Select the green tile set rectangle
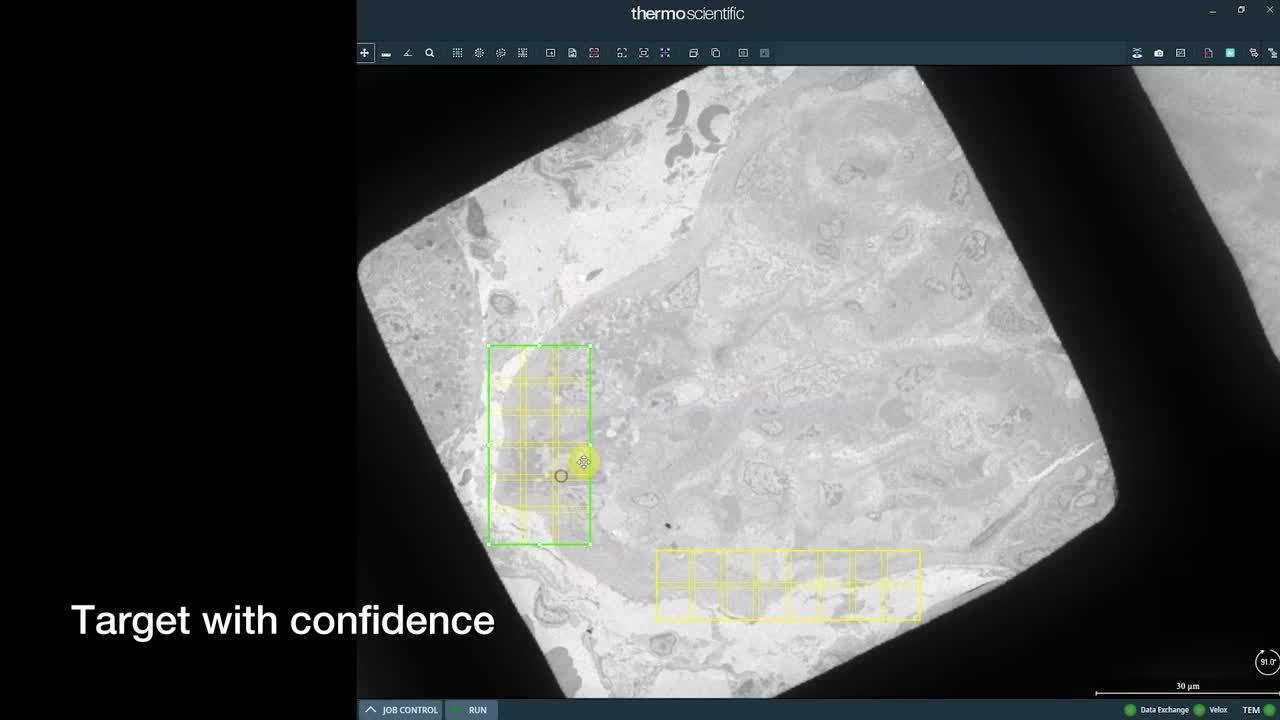Screen dimensions: 1280x720 (x=539, y=445)
